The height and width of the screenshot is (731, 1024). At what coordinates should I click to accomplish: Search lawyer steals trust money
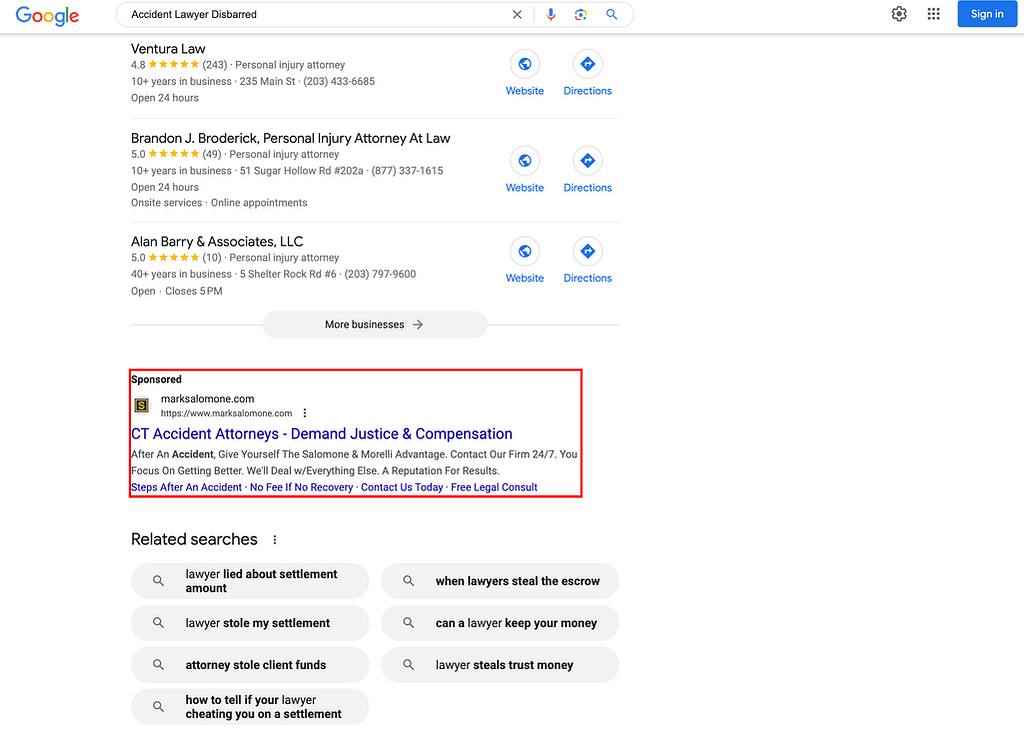coord(500,665)
